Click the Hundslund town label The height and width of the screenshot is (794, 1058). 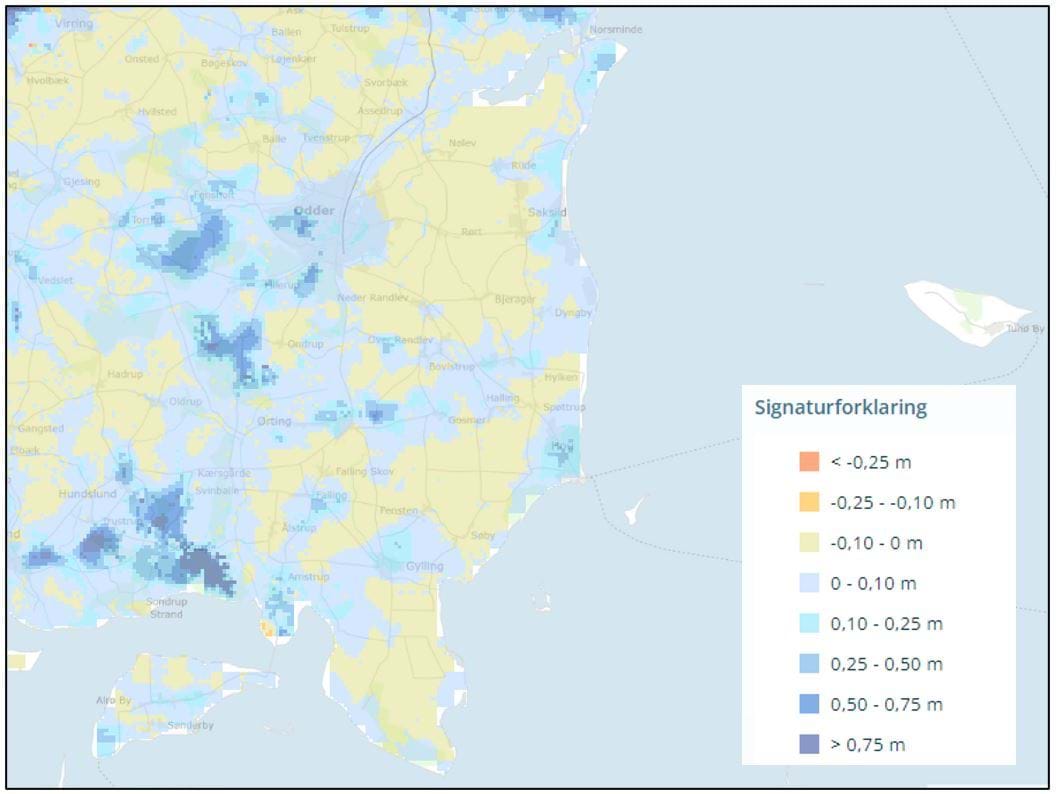click(88, 494)
